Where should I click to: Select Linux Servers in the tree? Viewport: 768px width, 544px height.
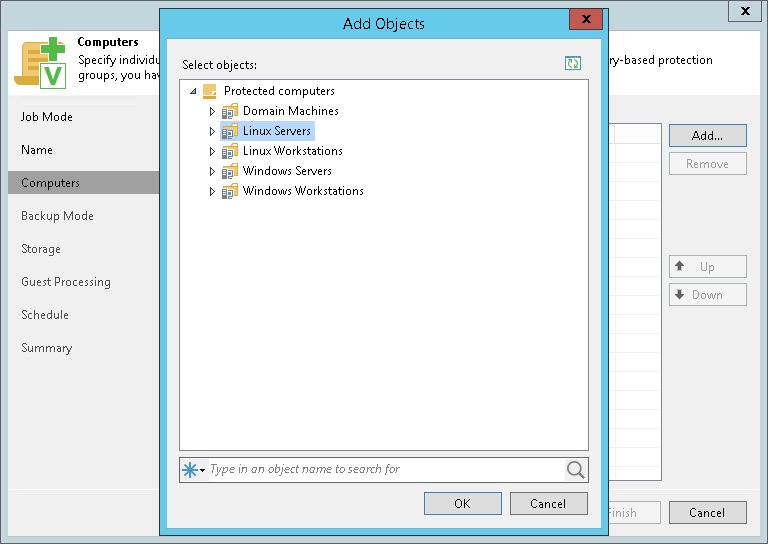(277, 131)
